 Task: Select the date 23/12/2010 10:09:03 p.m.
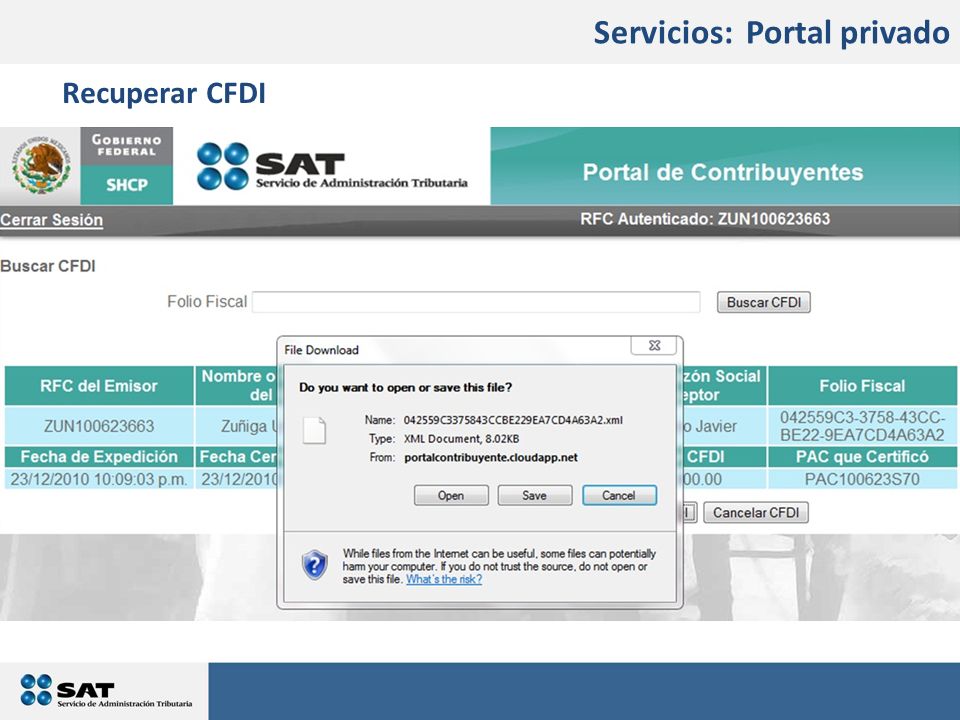[x=99, y=479]
